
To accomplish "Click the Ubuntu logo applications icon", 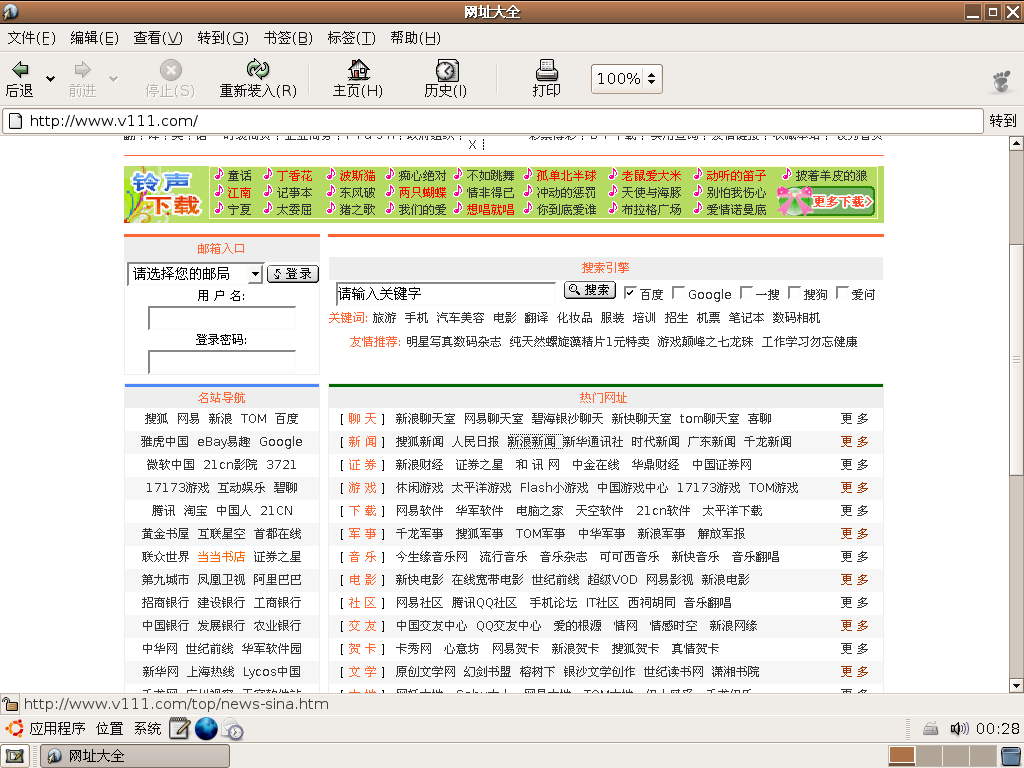I will [14, 728].
